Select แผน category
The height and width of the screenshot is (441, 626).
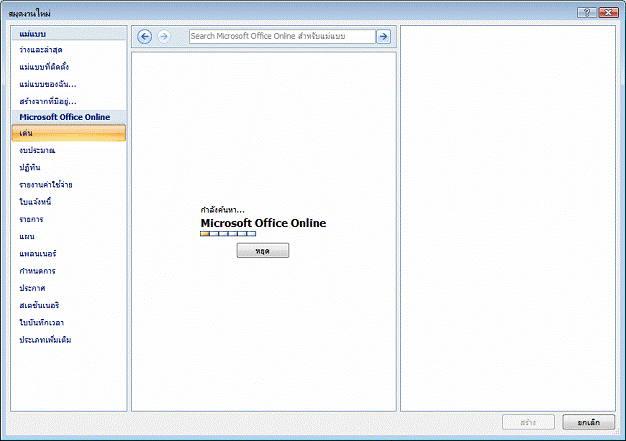point(69,237)
